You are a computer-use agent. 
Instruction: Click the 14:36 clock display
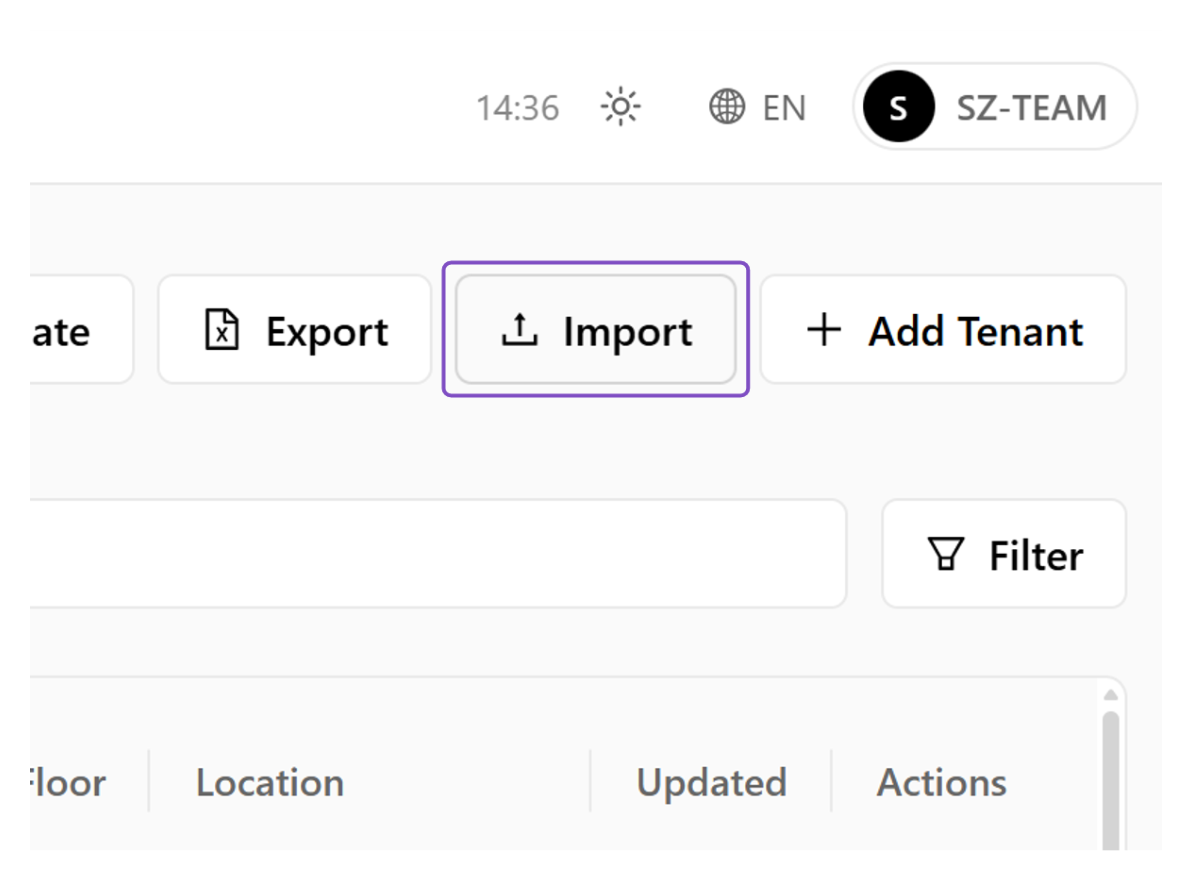[518, 108]
